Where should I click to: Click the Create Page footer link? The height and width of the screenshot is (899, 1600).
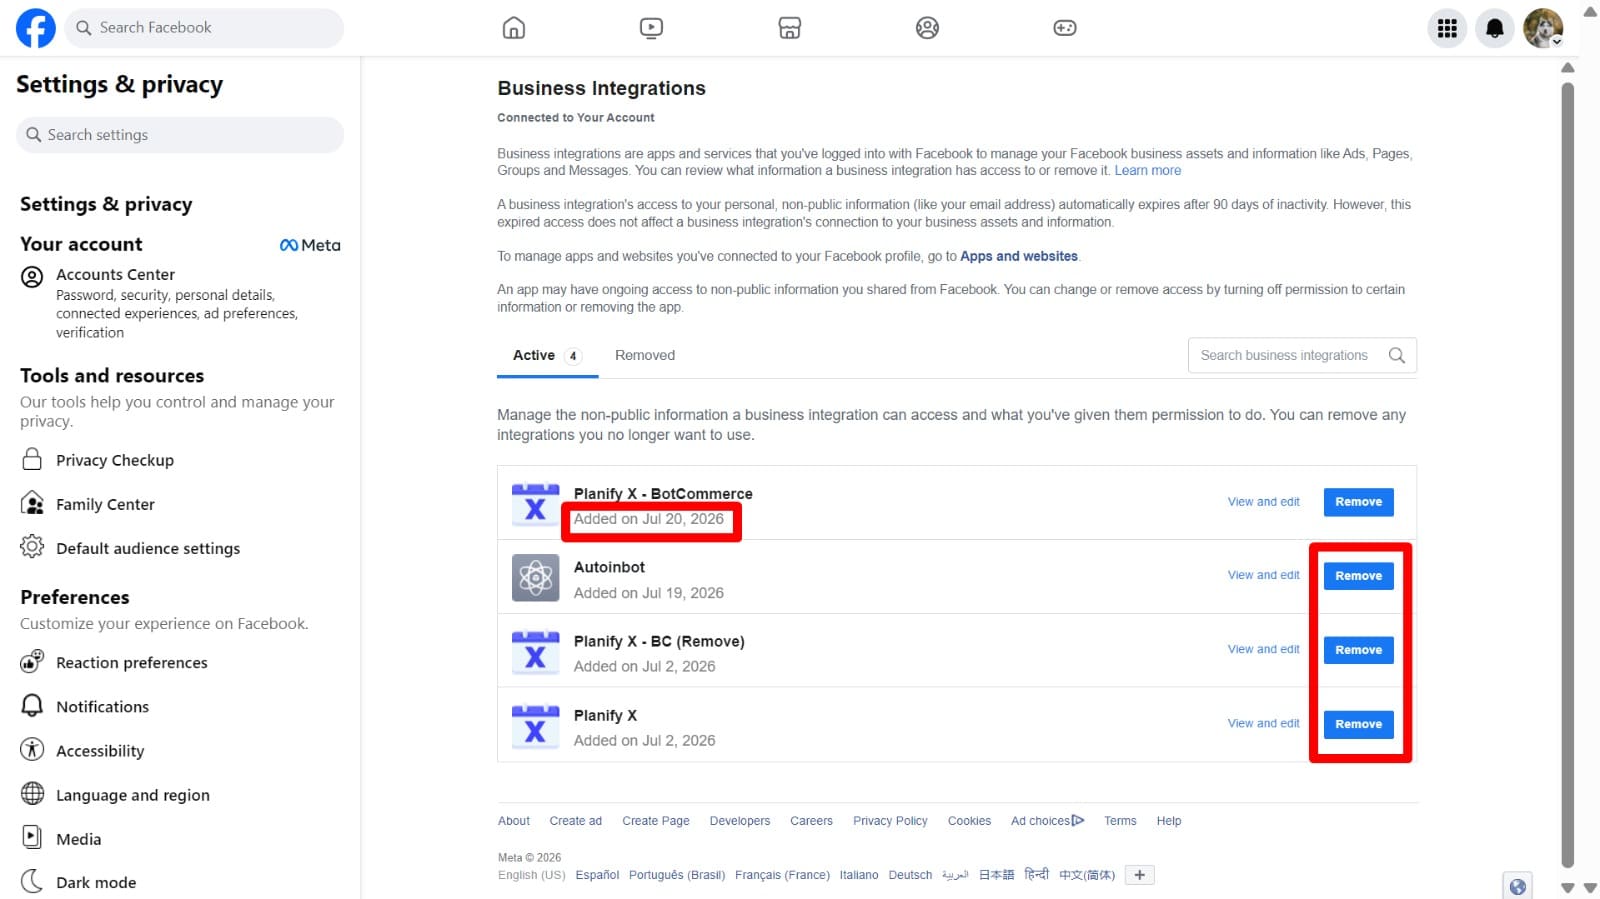tap(656, 821)
